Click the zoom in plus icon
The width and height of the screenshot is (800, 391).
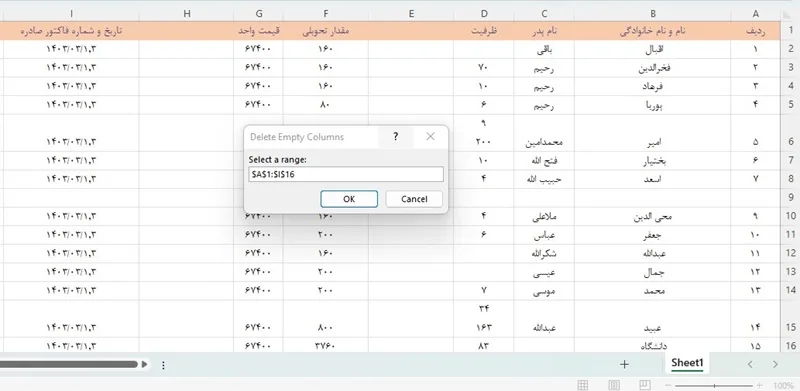(760, 385)
